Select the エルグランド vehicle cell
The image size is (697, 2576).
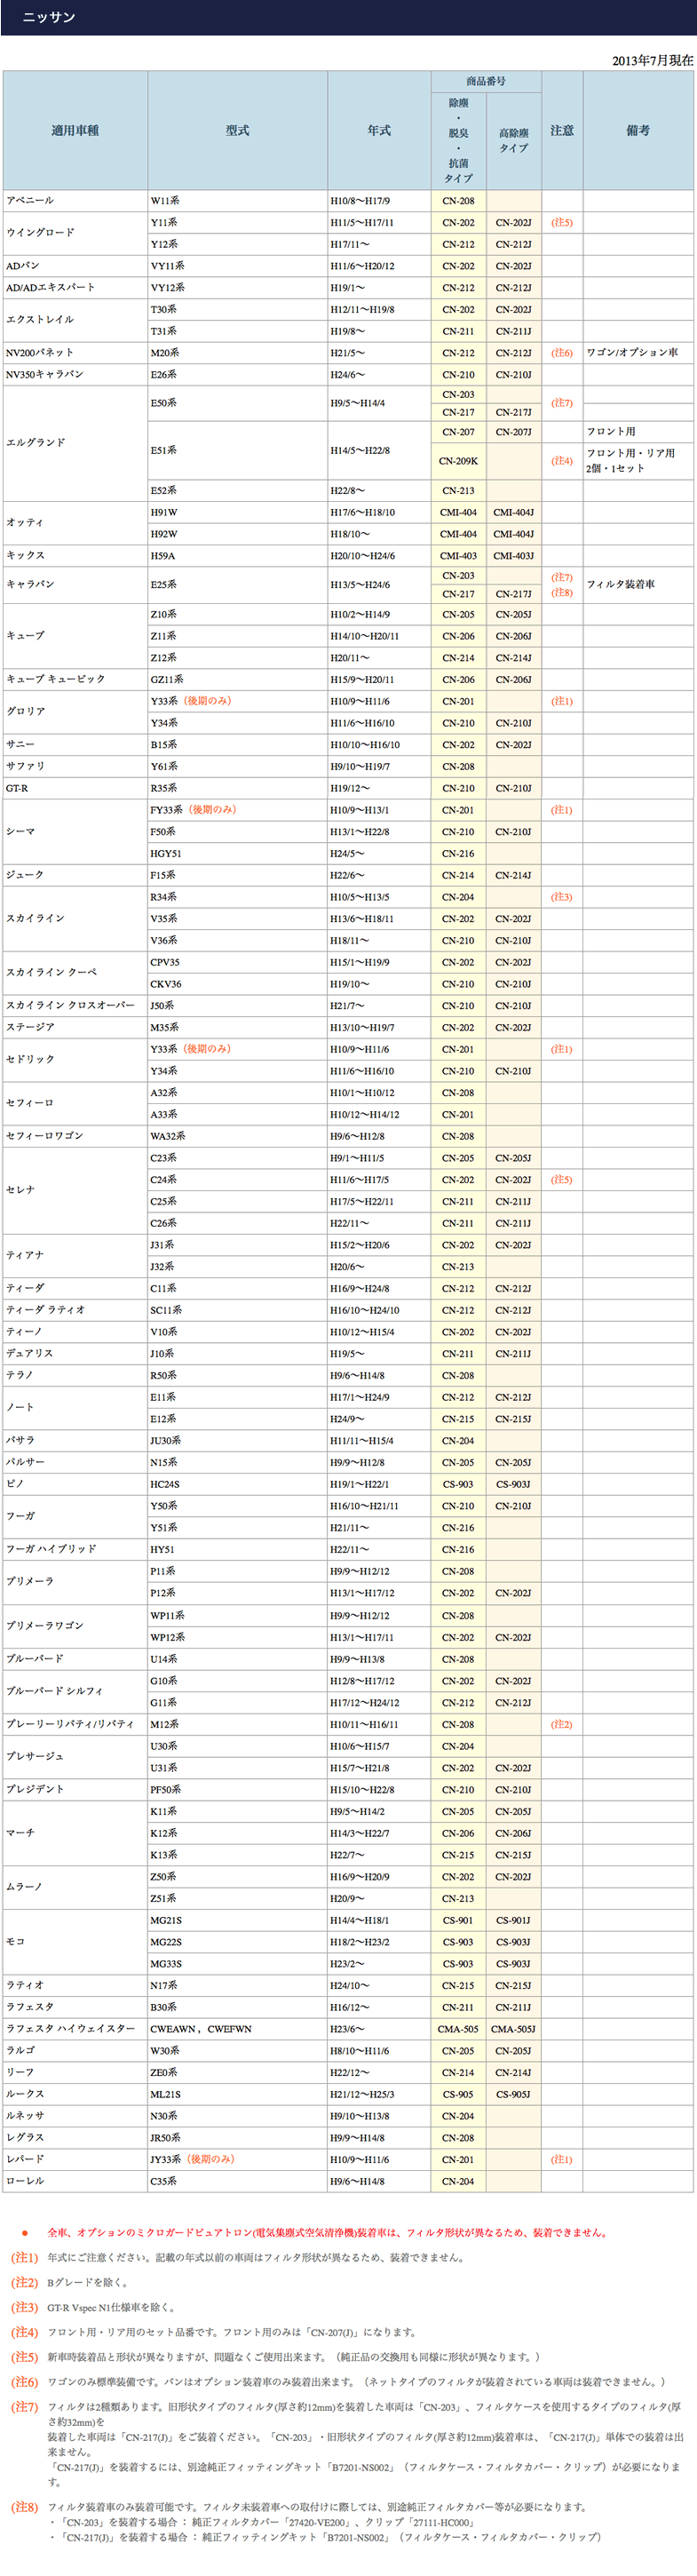coord(75,443)
